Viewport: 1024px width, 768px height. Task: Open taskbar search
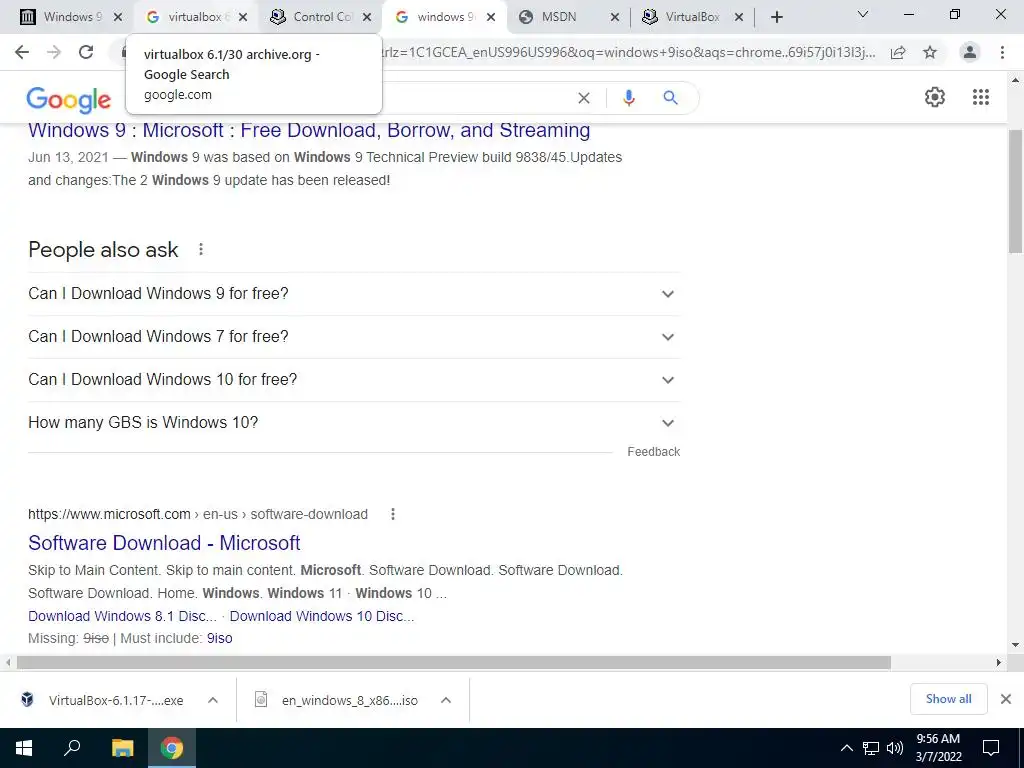(72, 748)
